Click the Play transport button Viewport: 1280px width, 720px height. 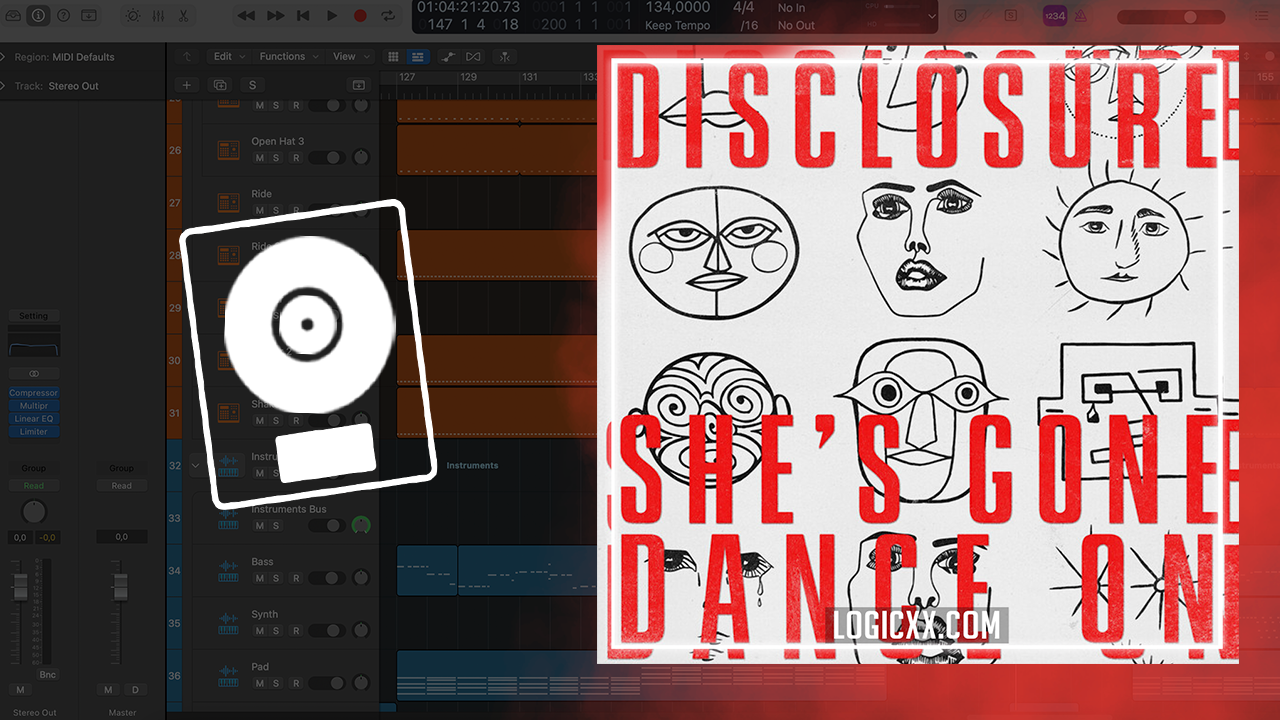[332, 16]
